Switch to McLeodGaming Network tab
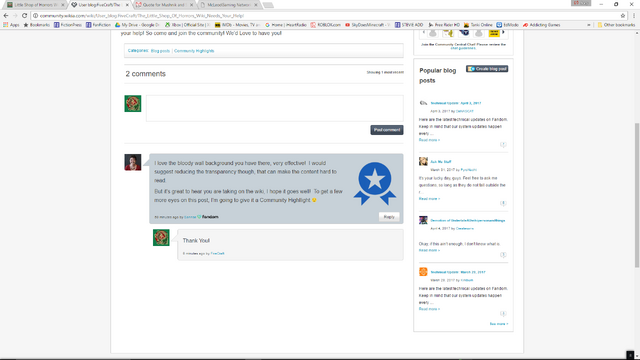Viewport: 640px width, 360px height. coord(229,5)
